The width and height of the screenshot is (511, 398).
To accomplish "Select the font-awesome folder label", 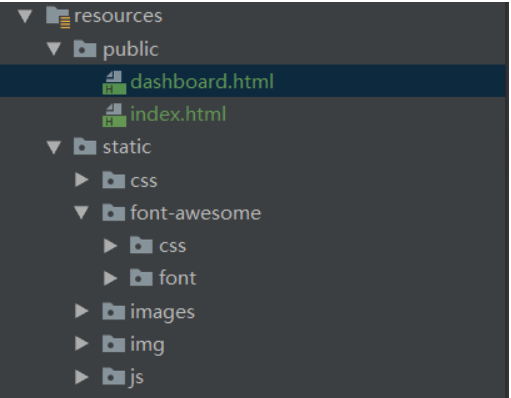I will 196,213.
